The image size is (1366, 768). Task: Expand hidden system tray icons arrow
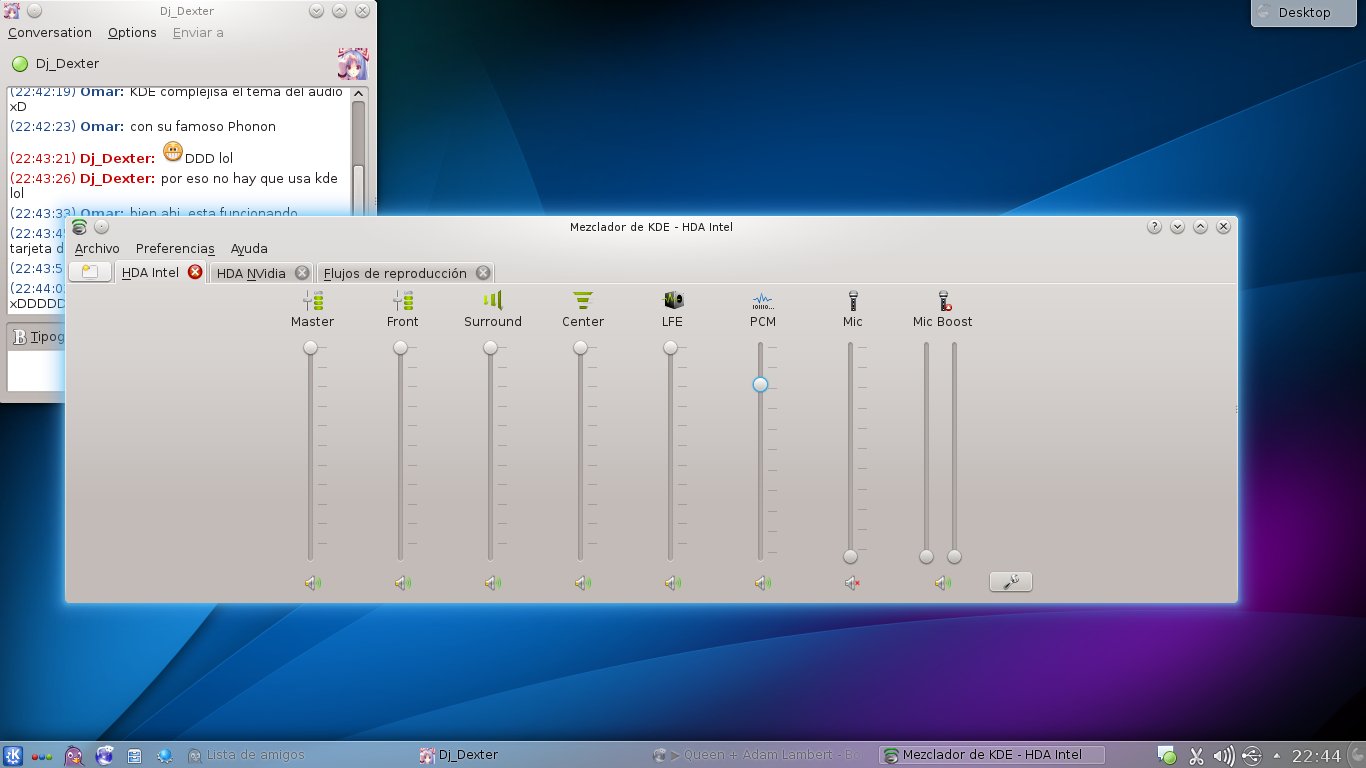(1276, 756)
